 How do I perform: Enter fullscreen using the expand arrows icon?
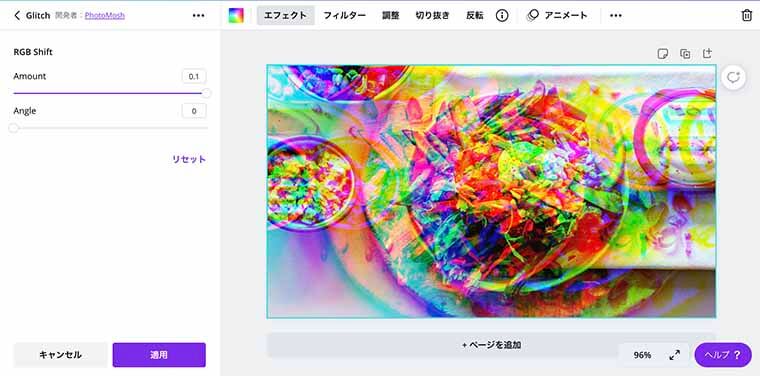tap(674, 355)
